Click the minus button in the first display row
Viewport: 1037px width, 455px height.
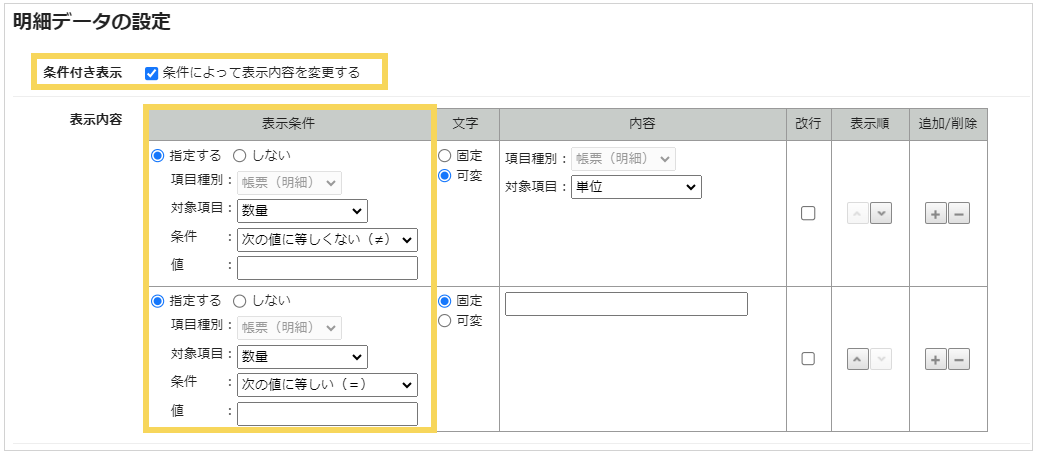(958, 214)
